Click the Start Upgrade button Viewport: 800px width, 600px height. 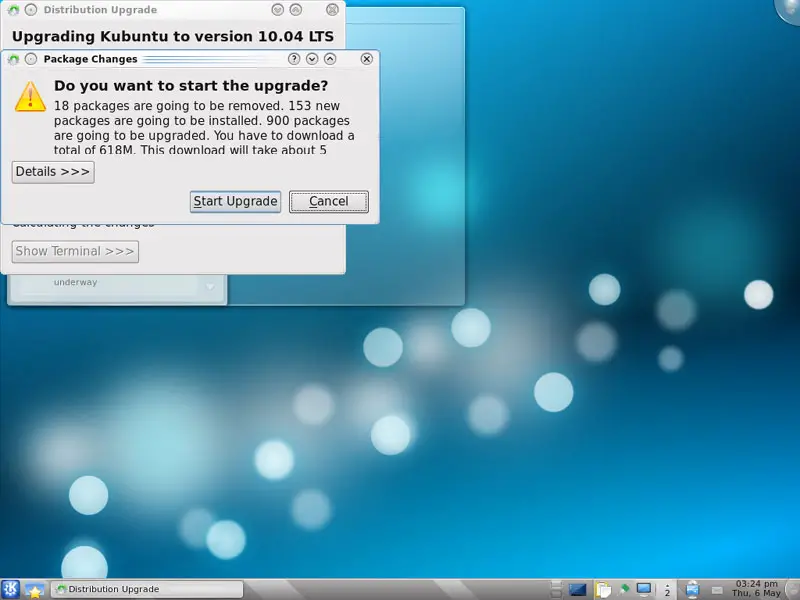pyautogui.click(x=235, y=202)
